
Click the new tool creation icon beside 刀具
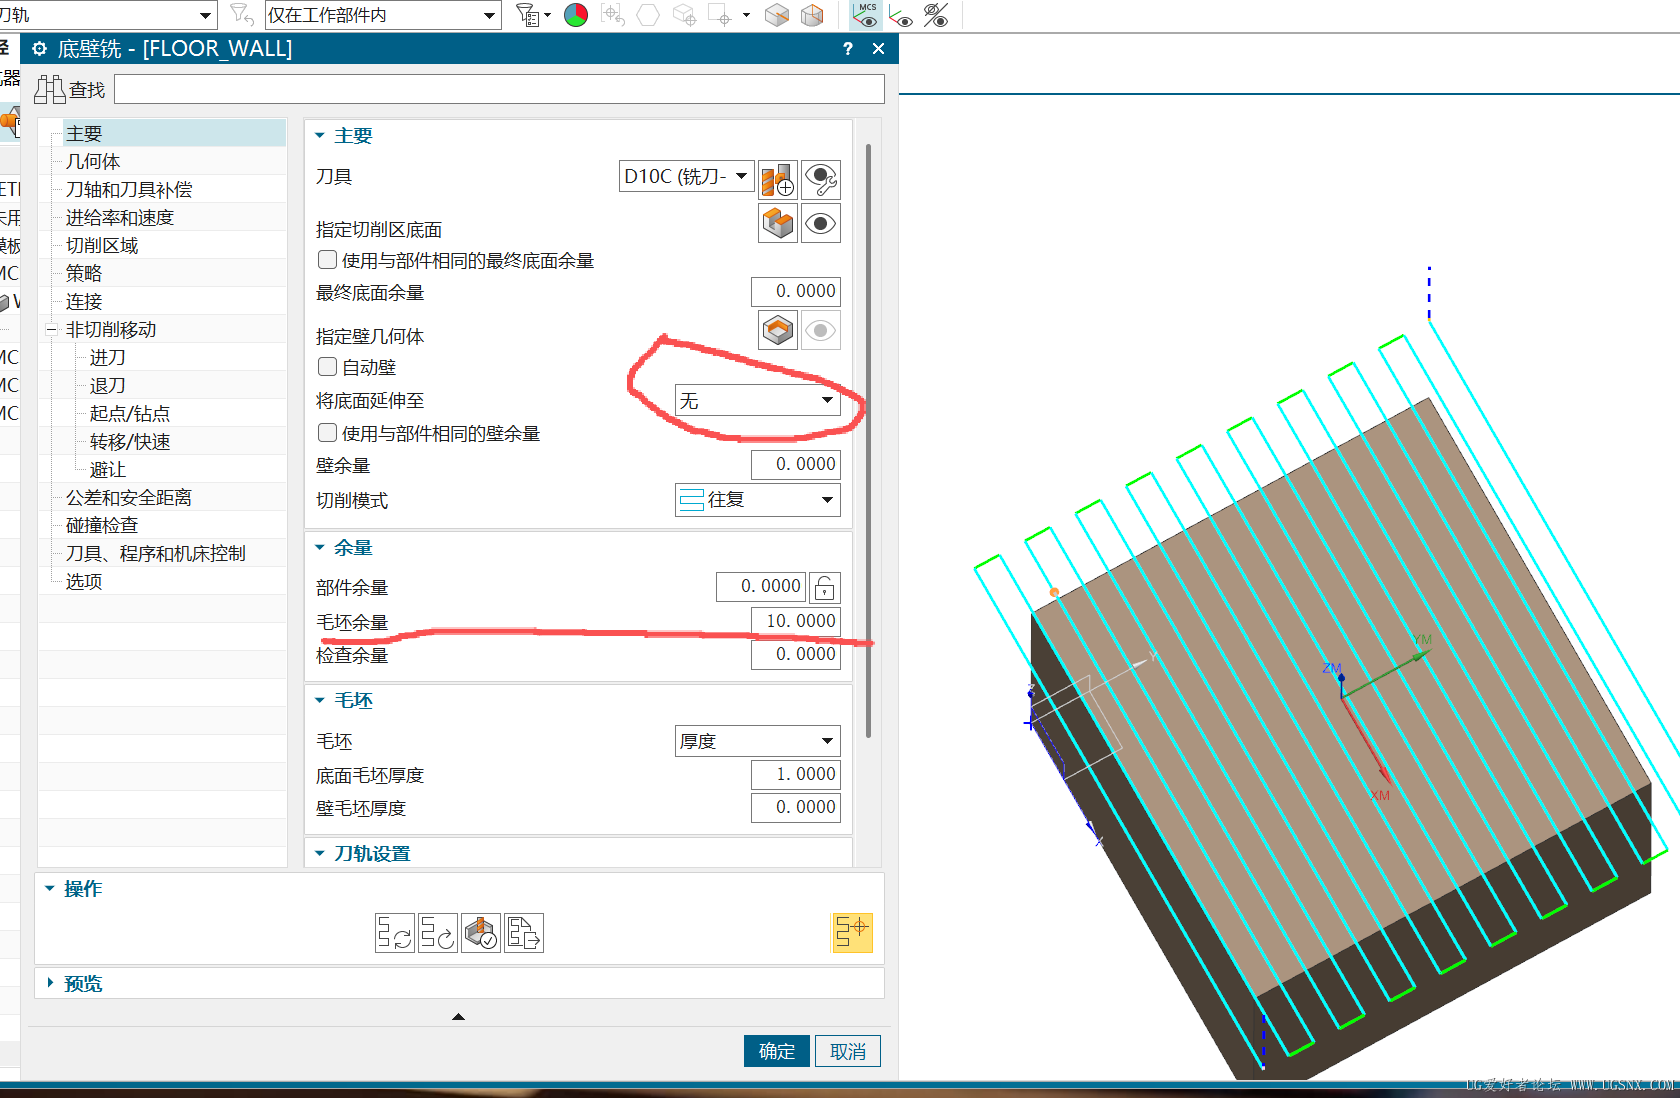777,180
